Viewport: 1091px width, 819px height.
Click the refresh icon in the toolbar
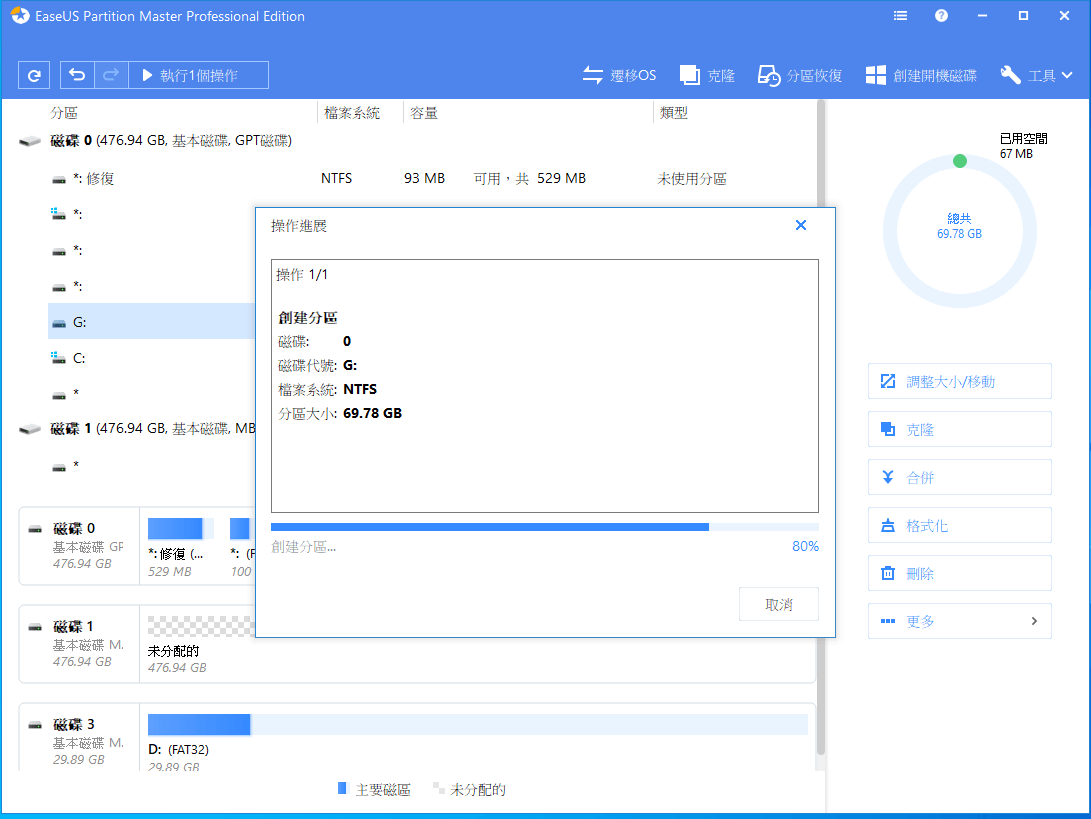coord(34,75)
